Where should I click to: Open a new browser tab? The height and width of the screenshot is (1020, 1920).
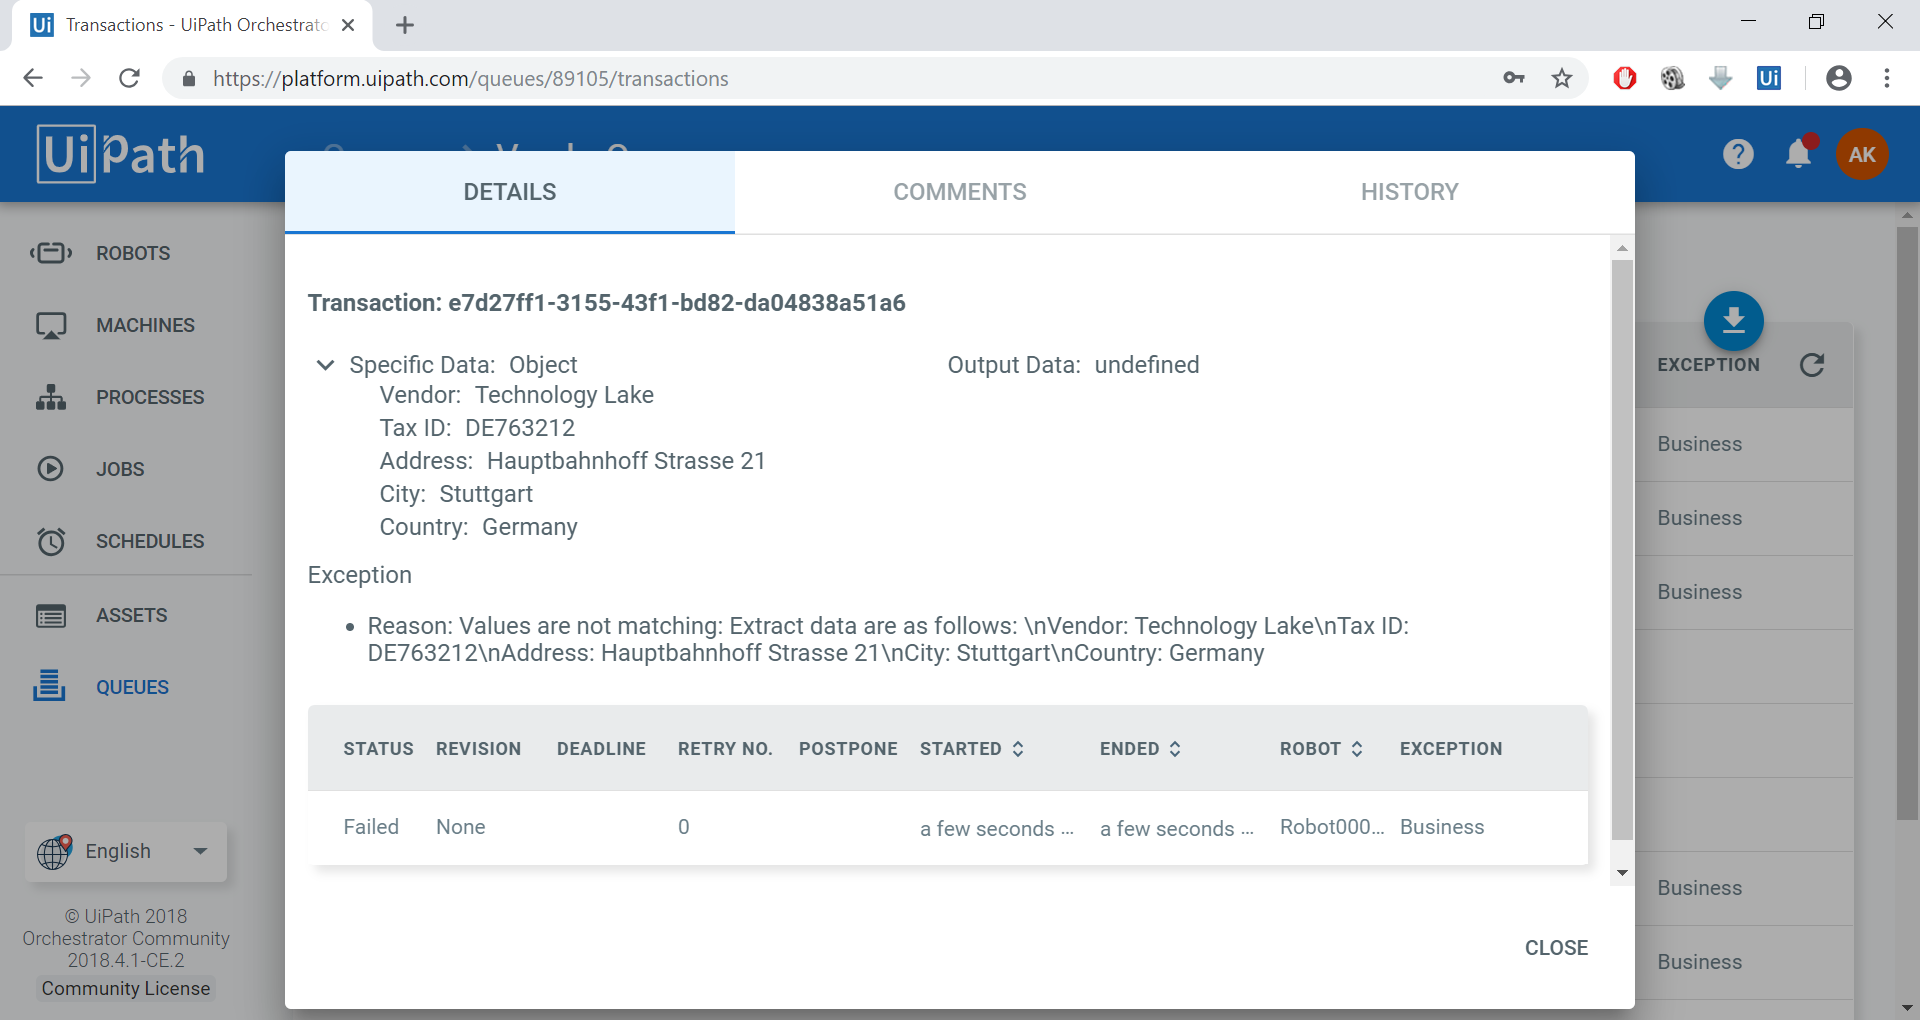405,25
